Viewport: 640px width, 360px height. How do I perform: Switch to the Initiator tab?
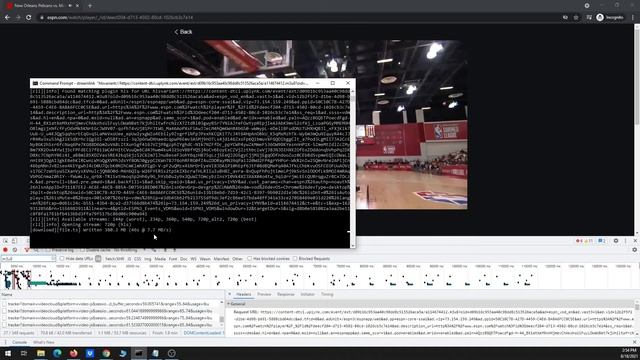308,294
